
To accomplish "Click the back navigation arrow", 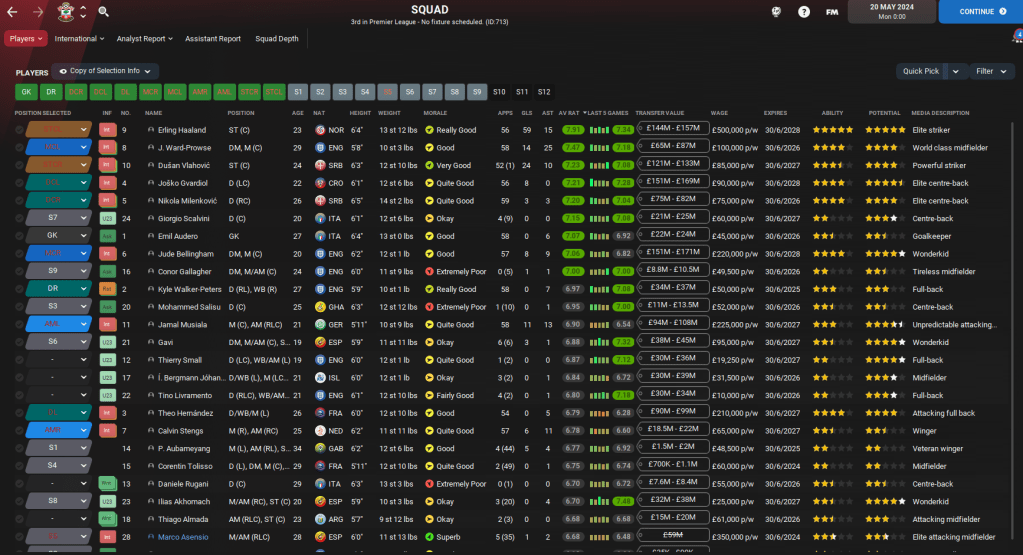I will click(x=13, y=12).
